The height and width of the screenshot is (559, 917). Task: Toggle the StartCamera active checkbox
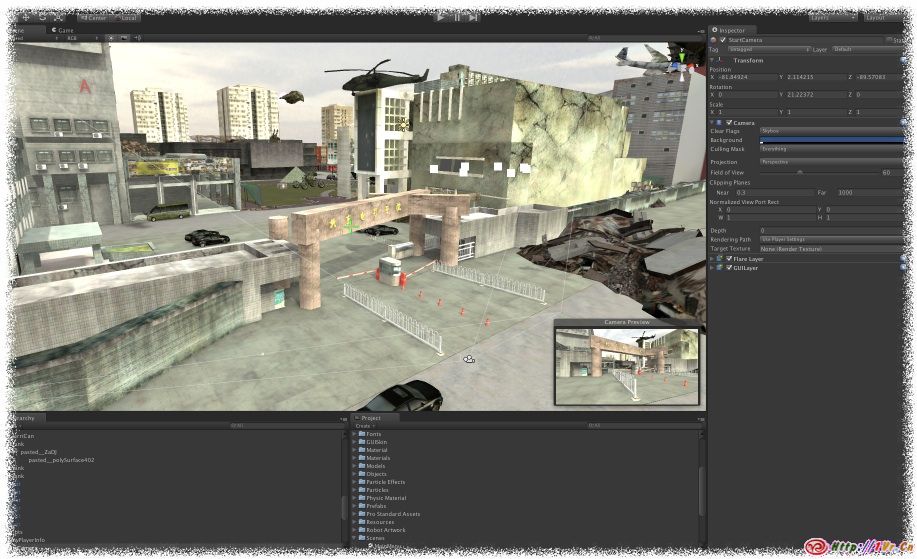coord(724,40)
